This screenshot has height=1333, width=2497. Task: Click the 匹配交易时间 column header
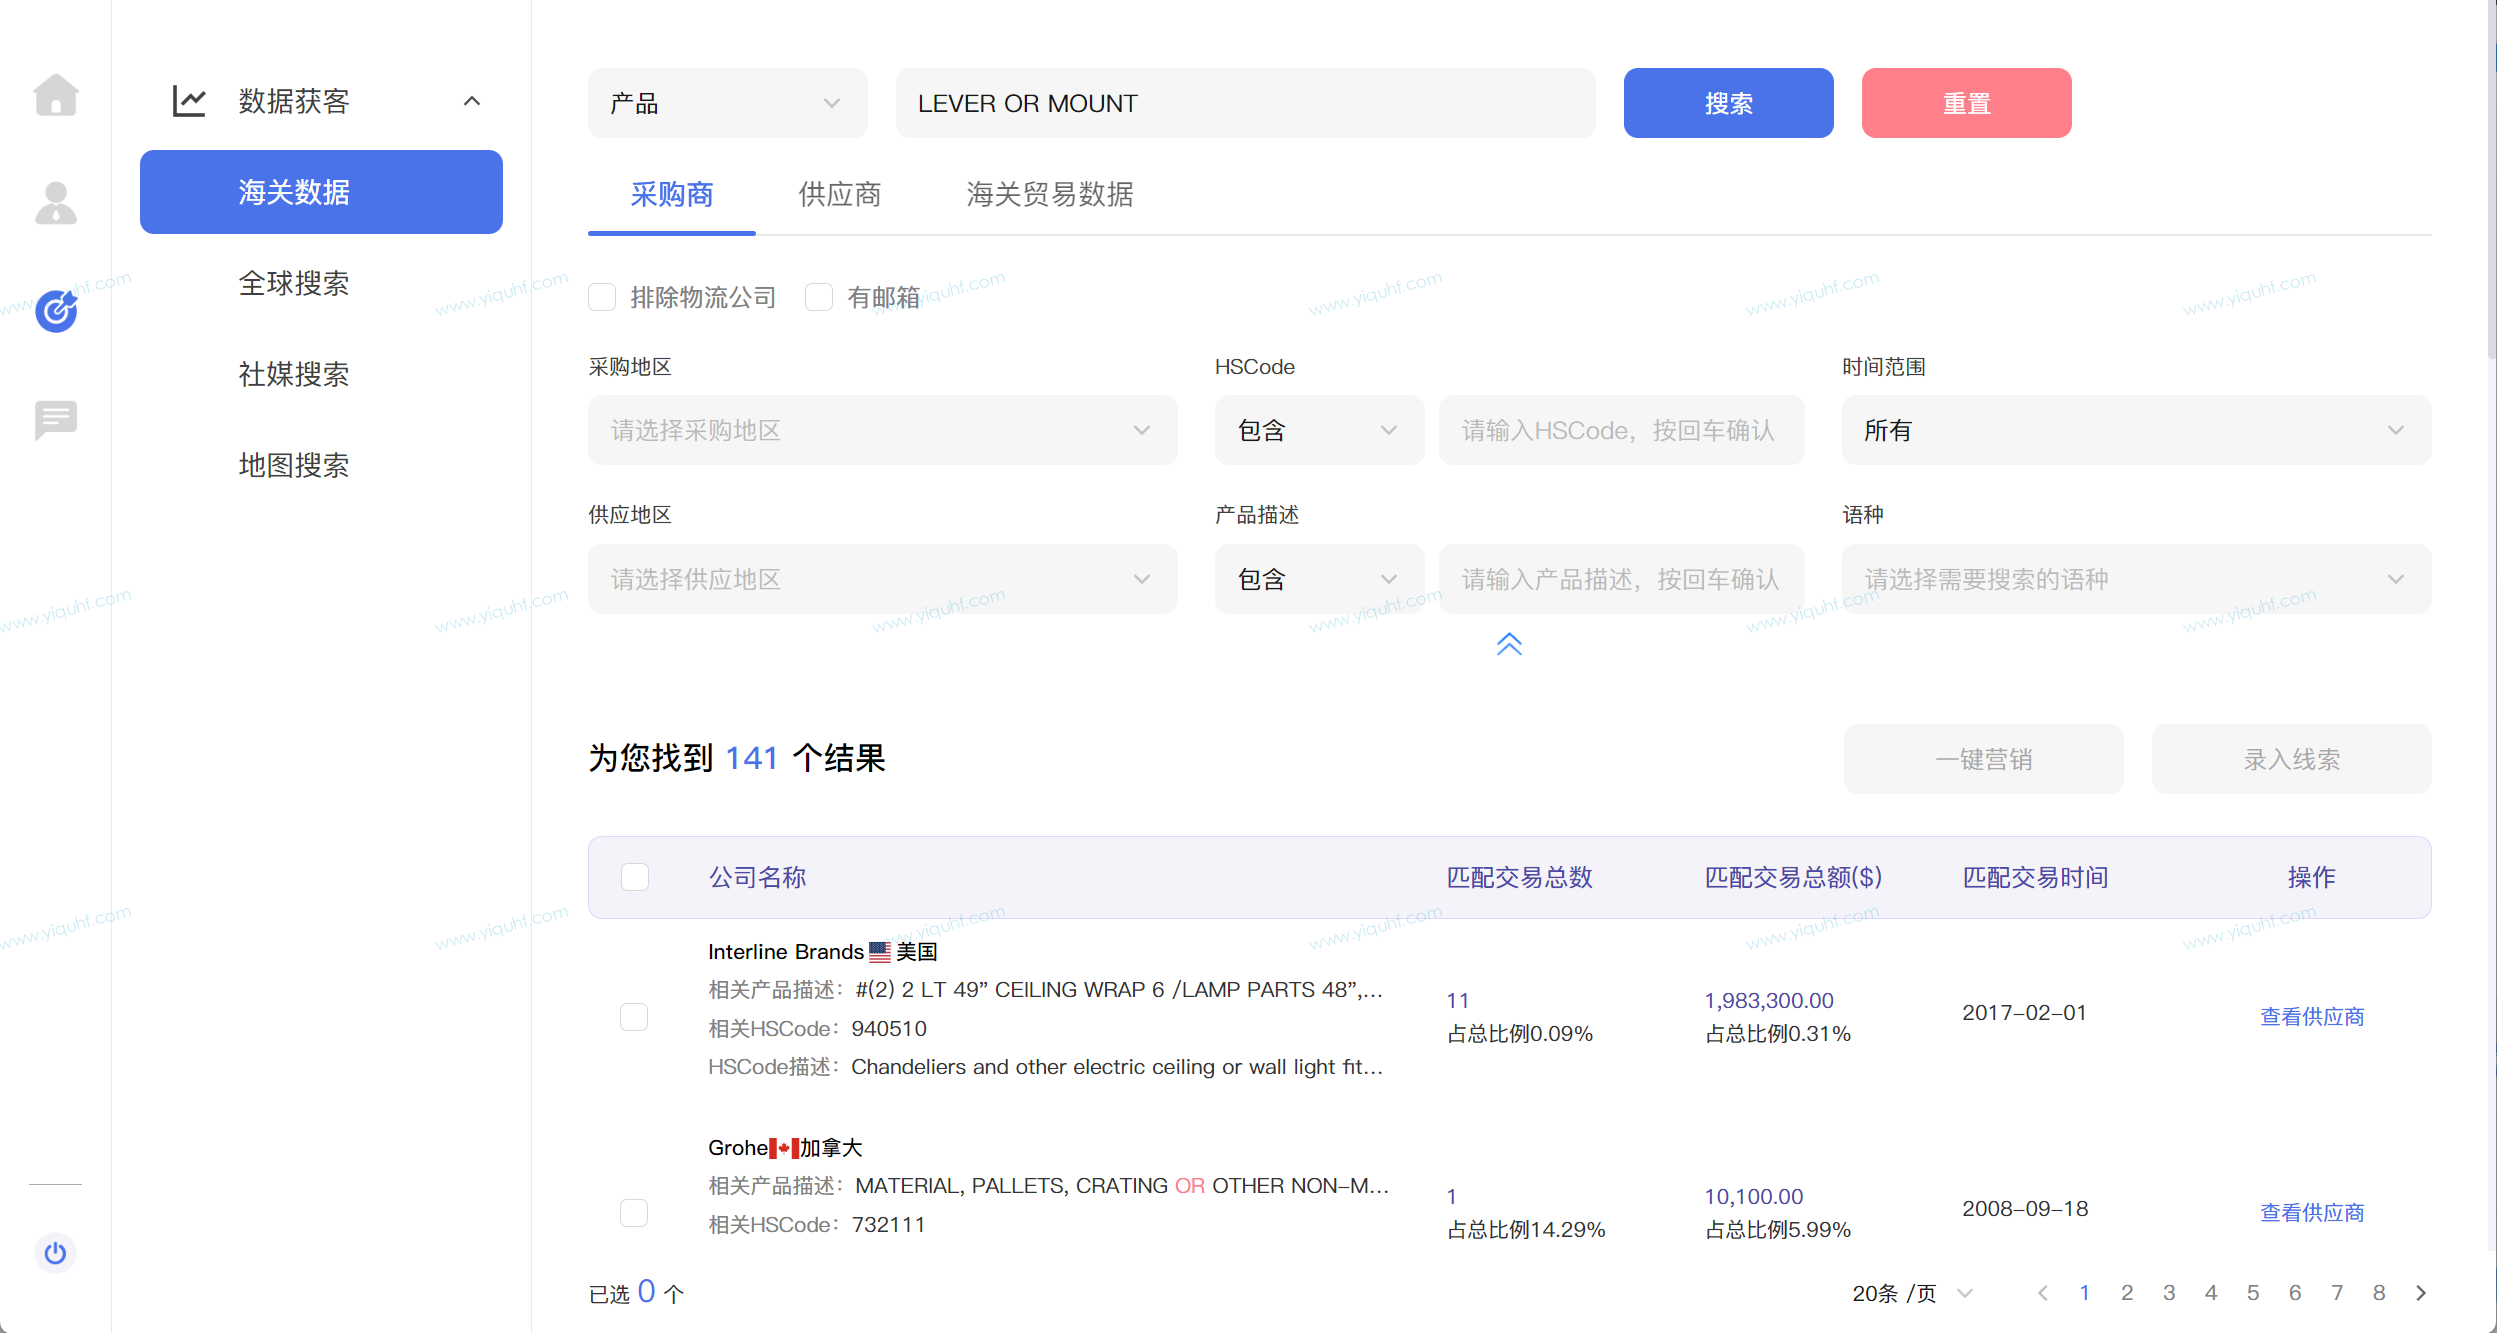pyautogui.click(x=2035, y=877)
